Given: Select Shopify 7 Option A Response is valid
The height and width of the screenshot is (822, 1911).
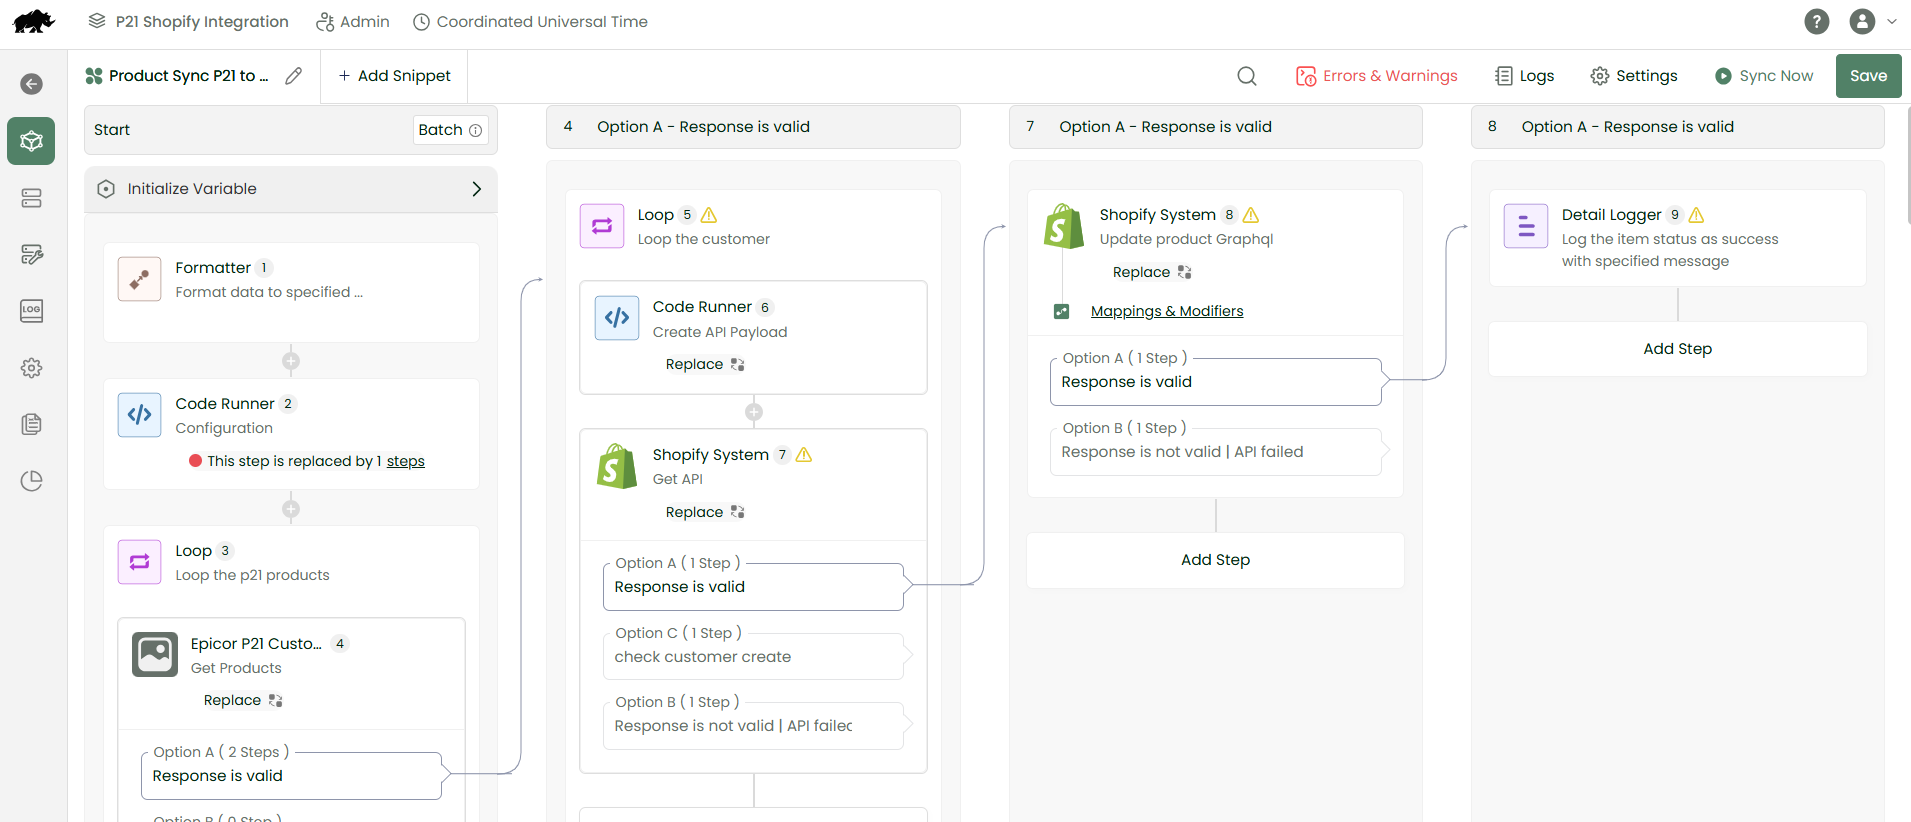Looking at the screenshot, I should click(753, 587).
